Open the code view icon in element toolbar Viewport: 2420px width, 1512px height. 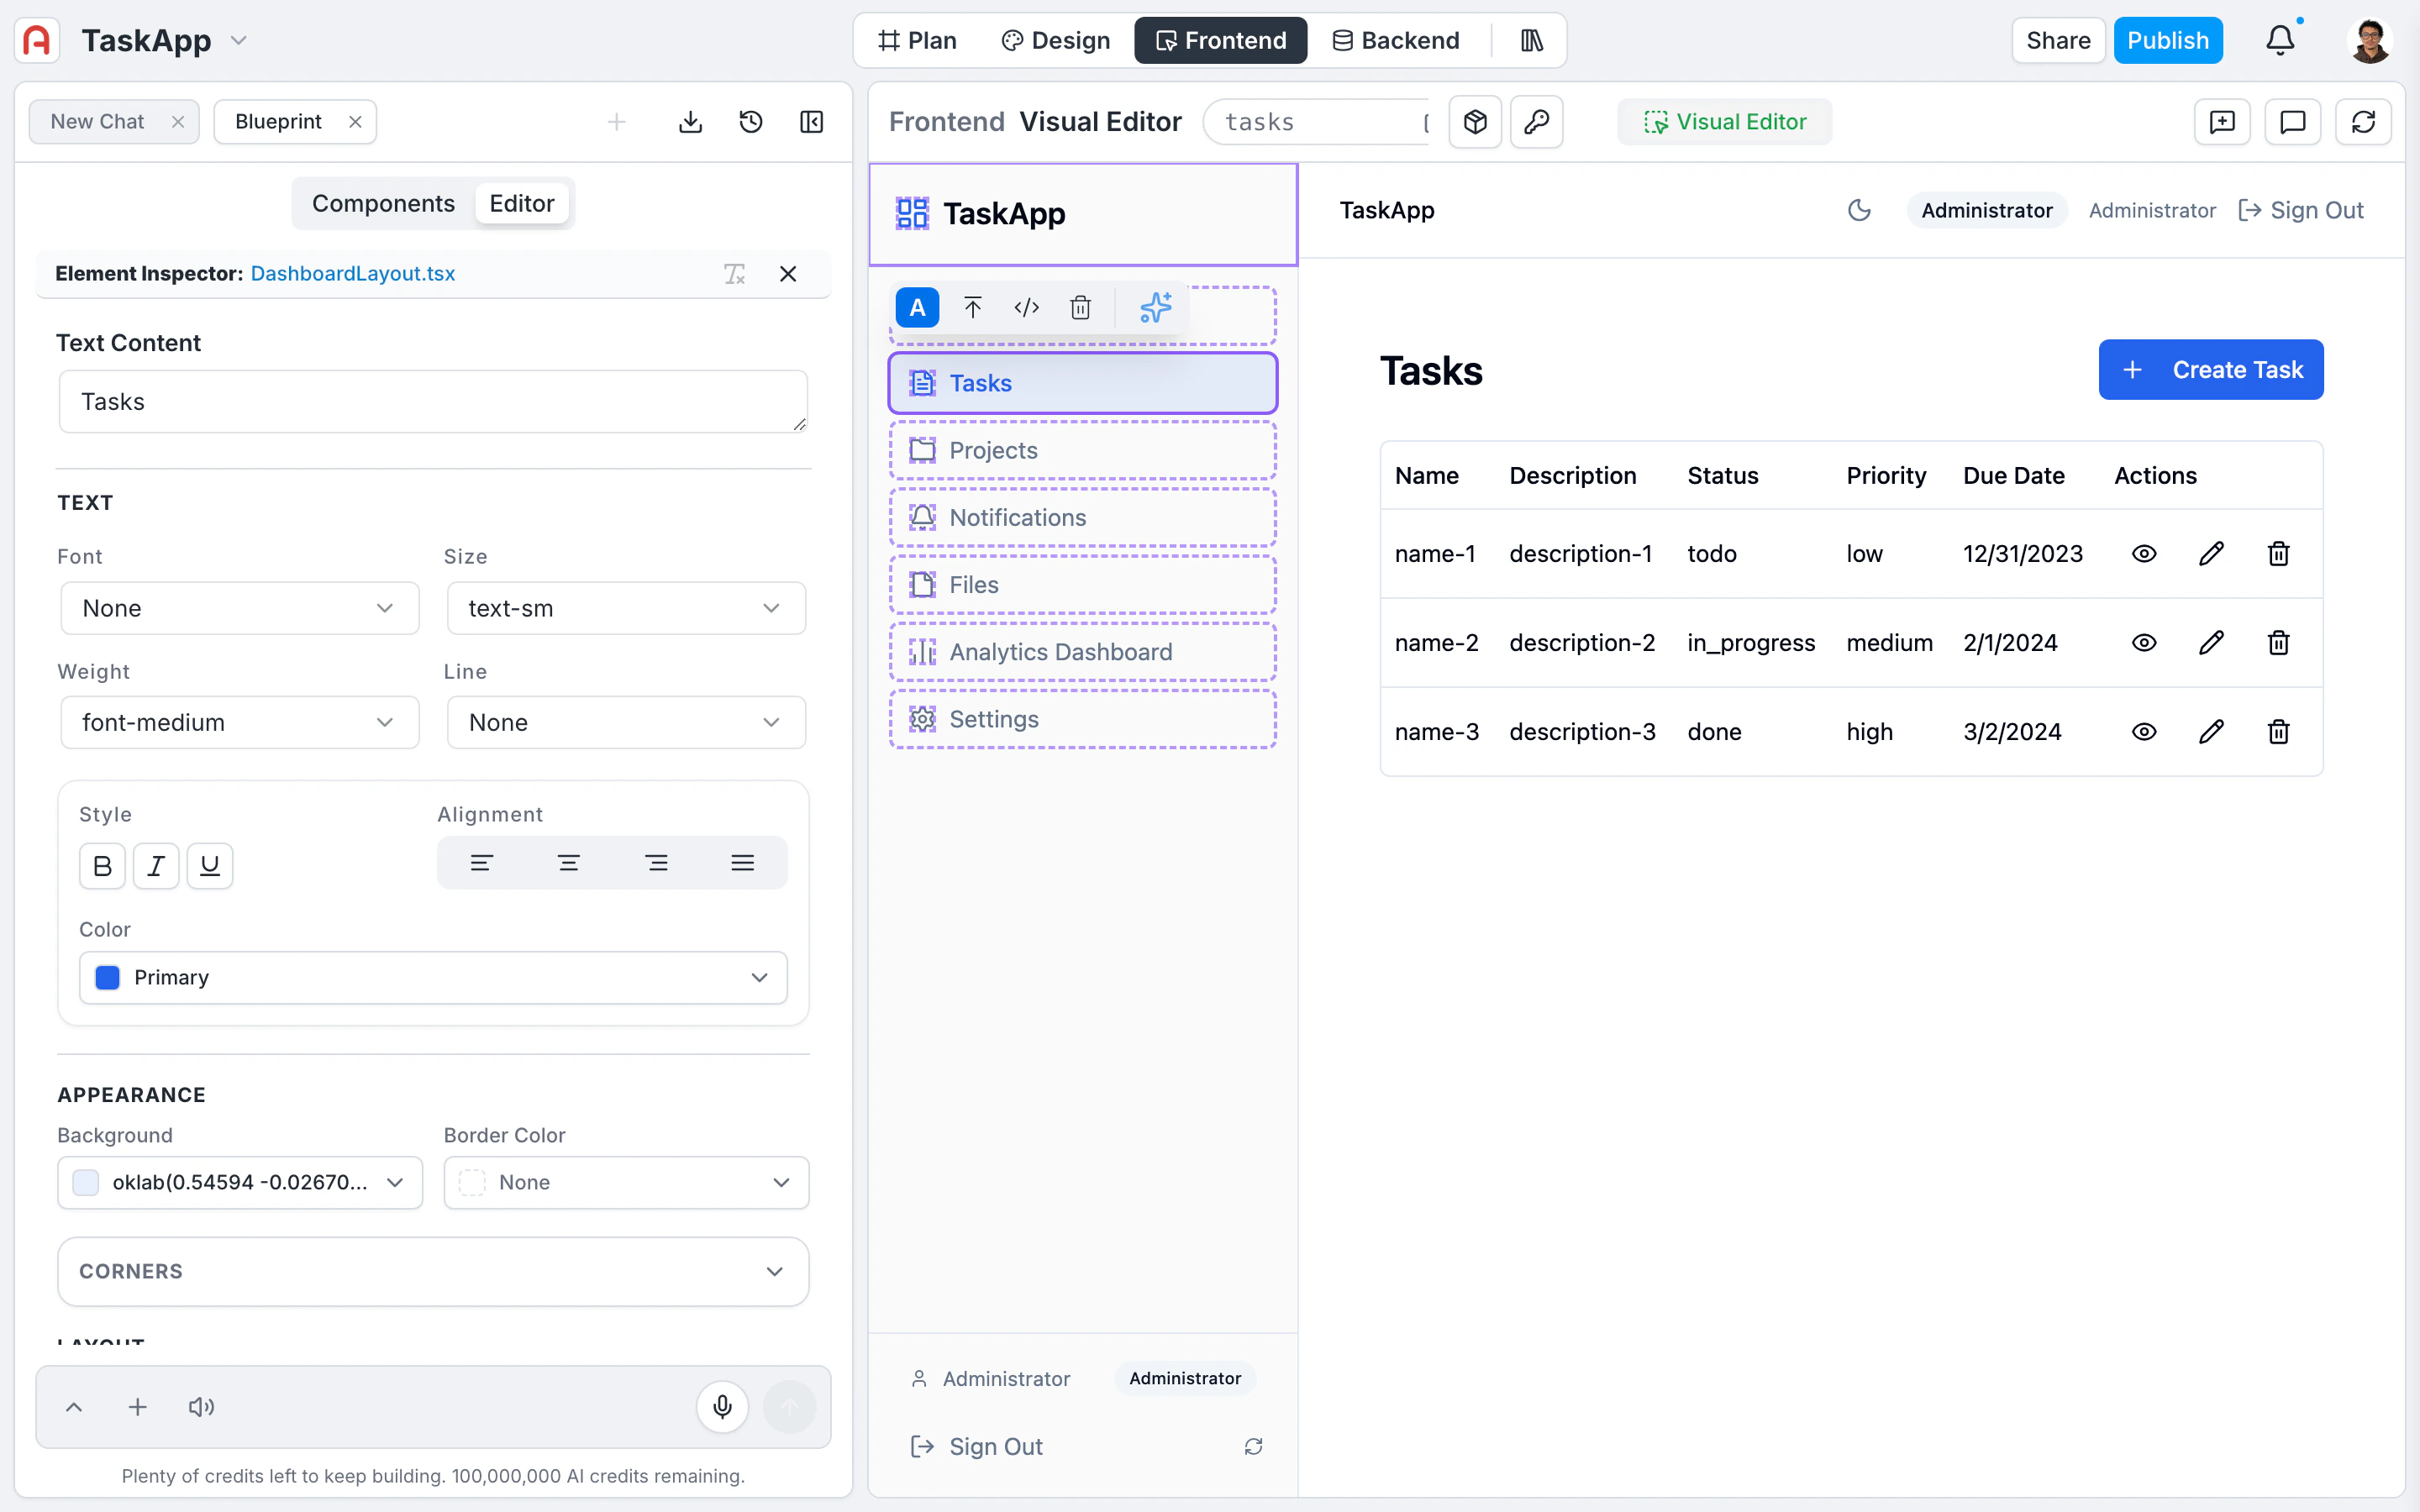click(x=1027, y=308)
